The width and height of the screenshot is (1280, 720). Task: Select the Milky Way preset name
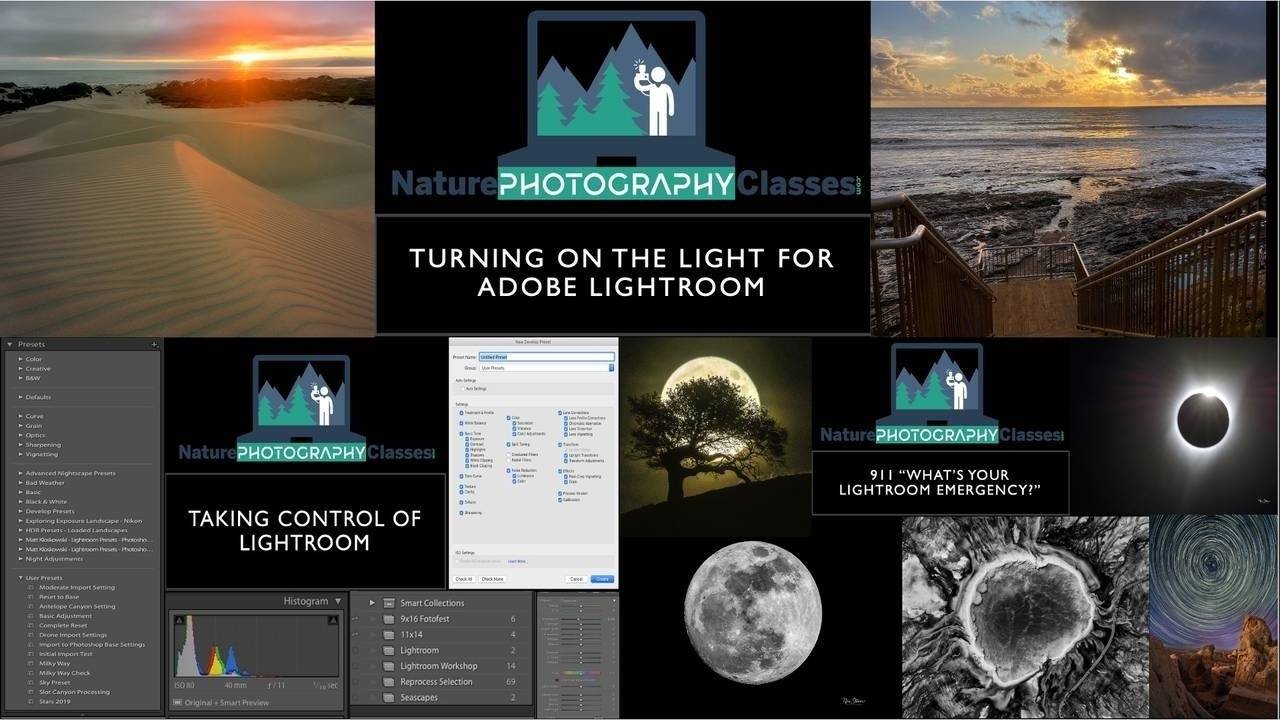coord(54,663)
